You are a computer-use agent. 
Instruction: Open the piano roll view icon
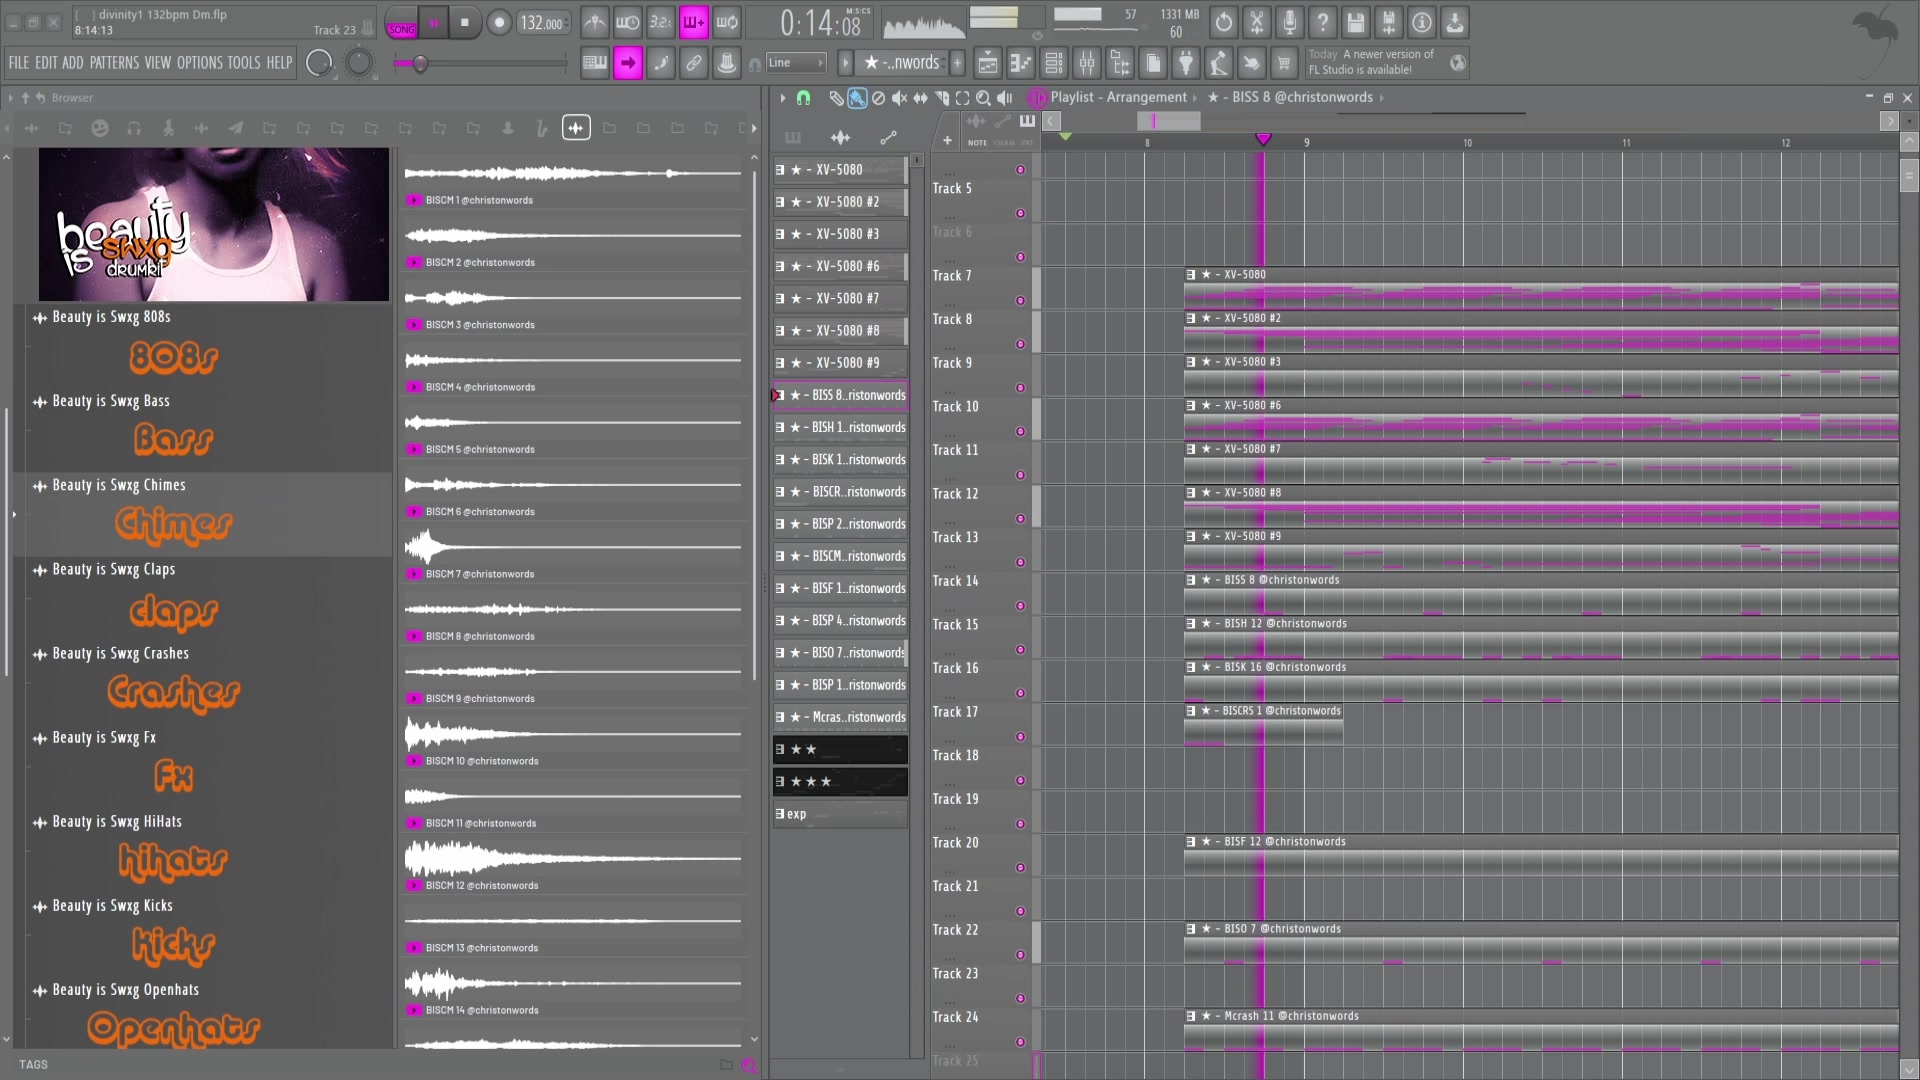[1021, 64]
